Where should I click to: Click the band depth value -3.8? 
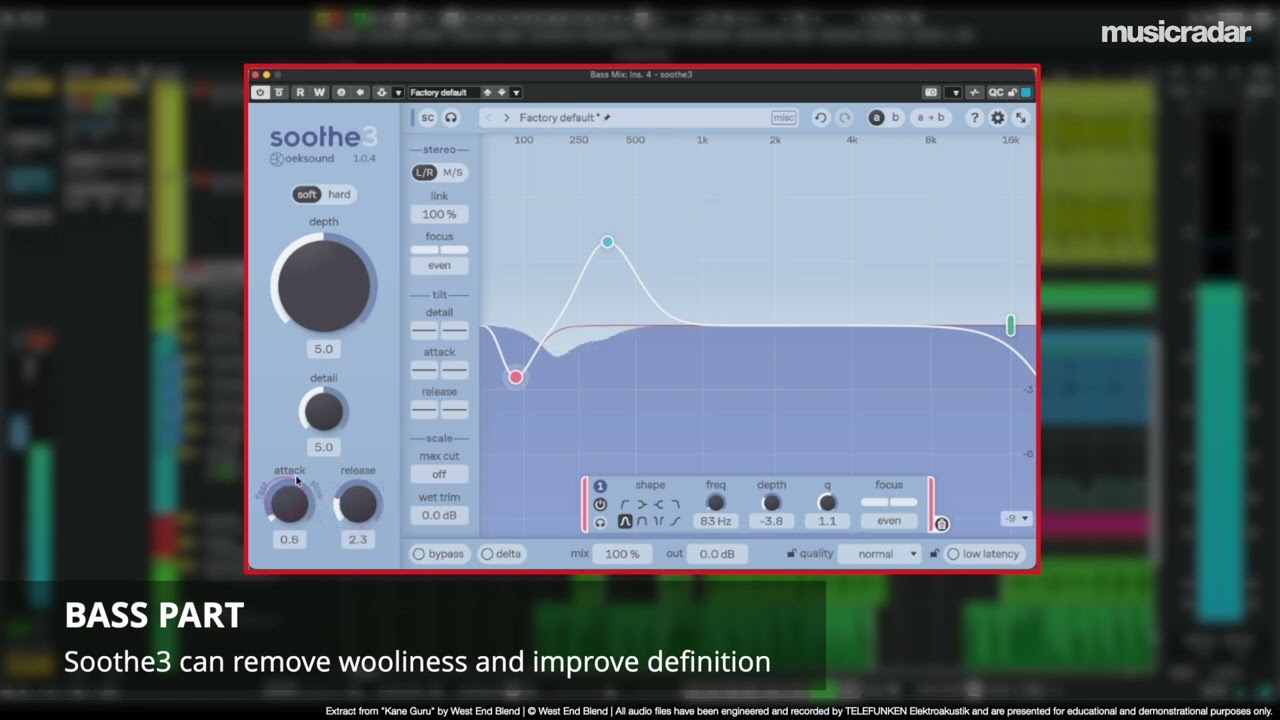771,521
